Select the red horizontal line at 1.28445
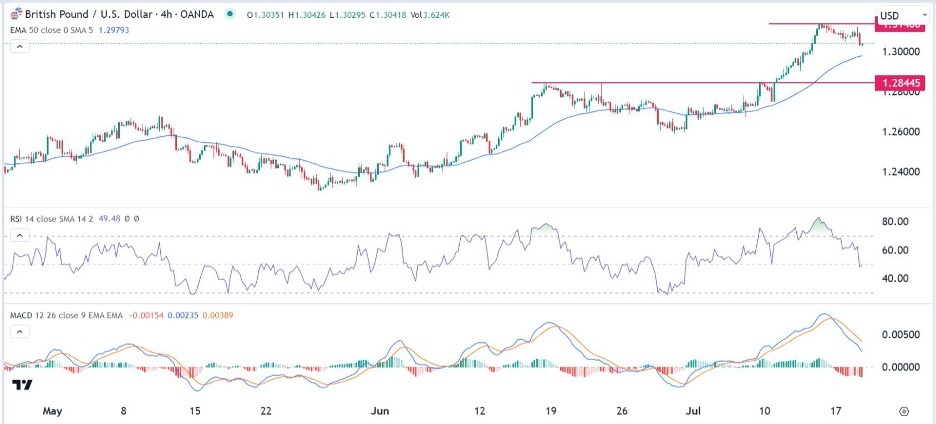This screenshot has height=424, width=936. [703, 83]
